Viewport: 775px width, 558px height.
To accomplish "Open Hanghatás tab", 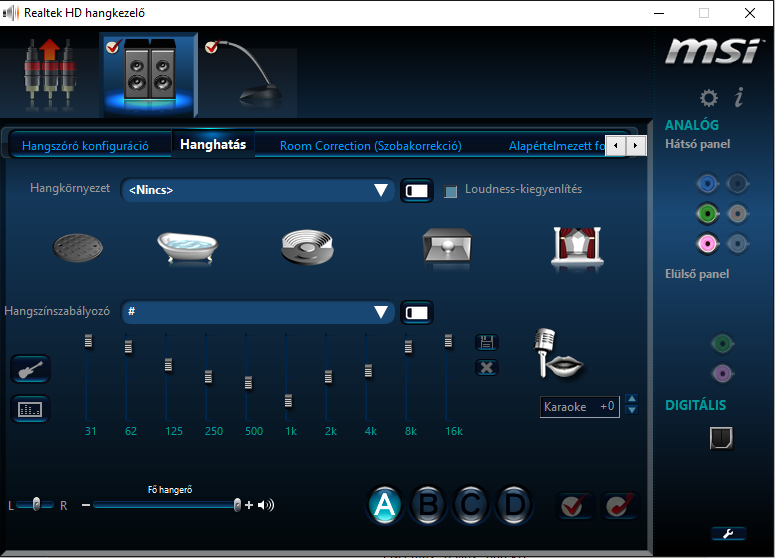I will click(x=213, y=144).
